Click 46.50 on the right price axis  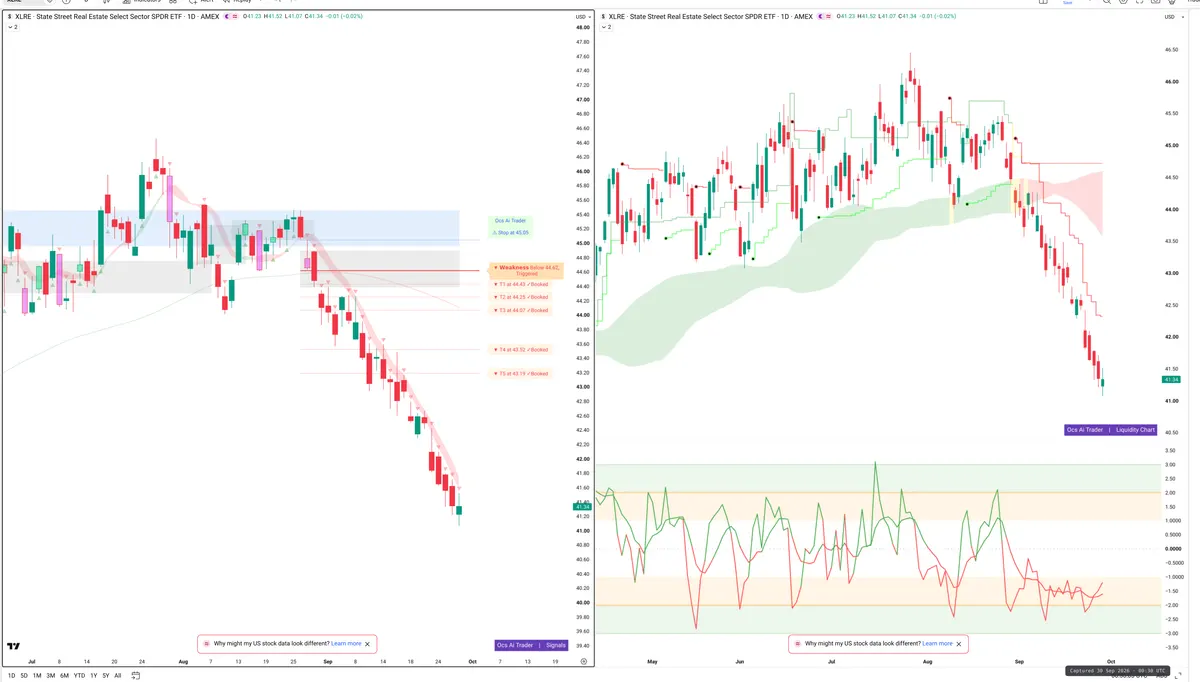coord(1172,49)
